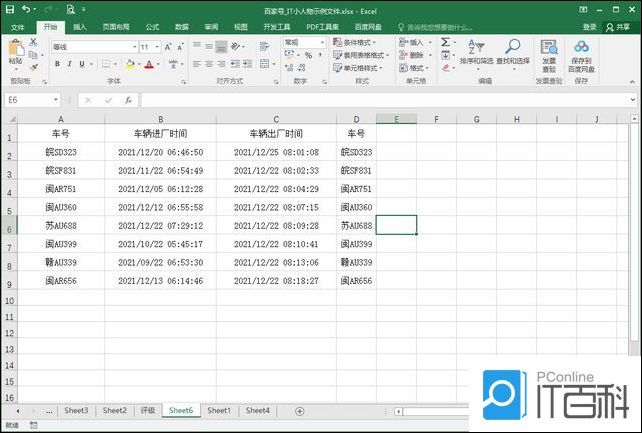This screenshot has width=642, height=433.
Task: Click the Cut scissors icon
Action: point(34,42)
